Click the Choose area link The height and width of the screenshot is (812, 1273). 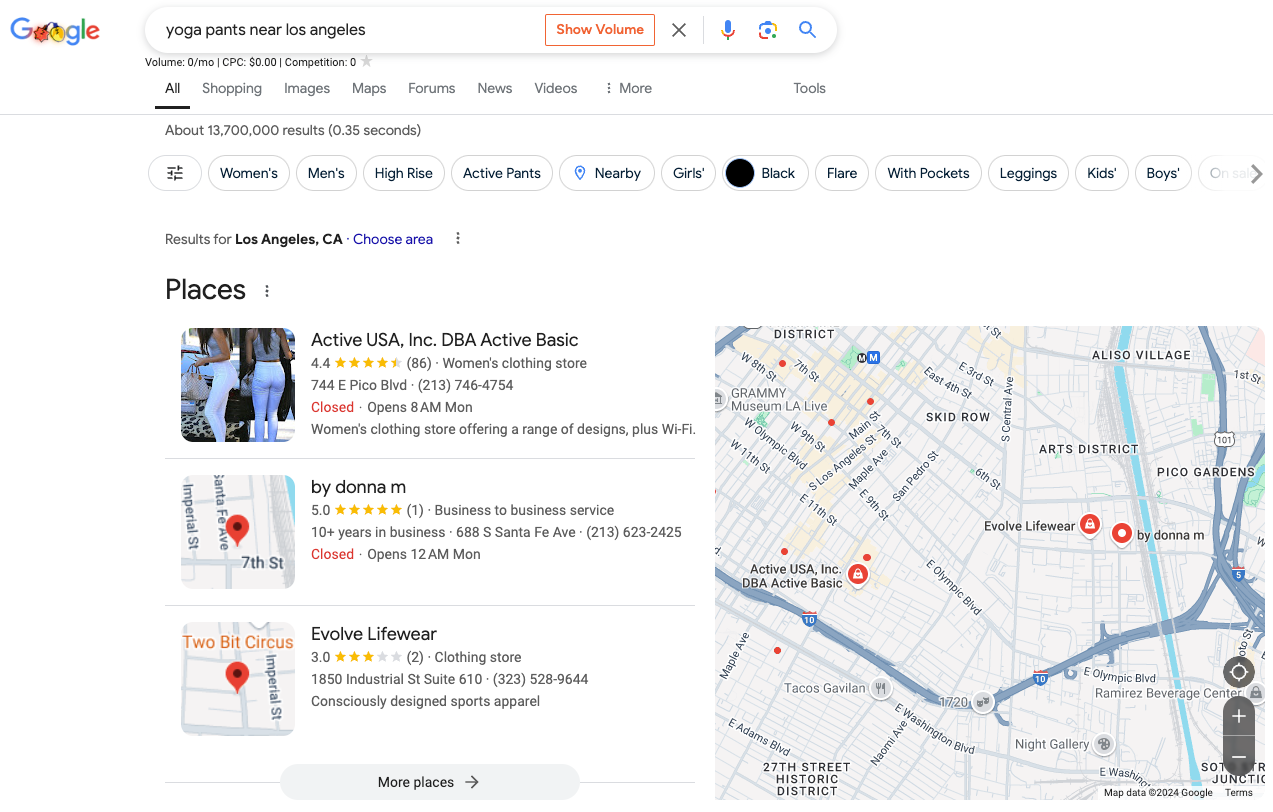[393, 239]
